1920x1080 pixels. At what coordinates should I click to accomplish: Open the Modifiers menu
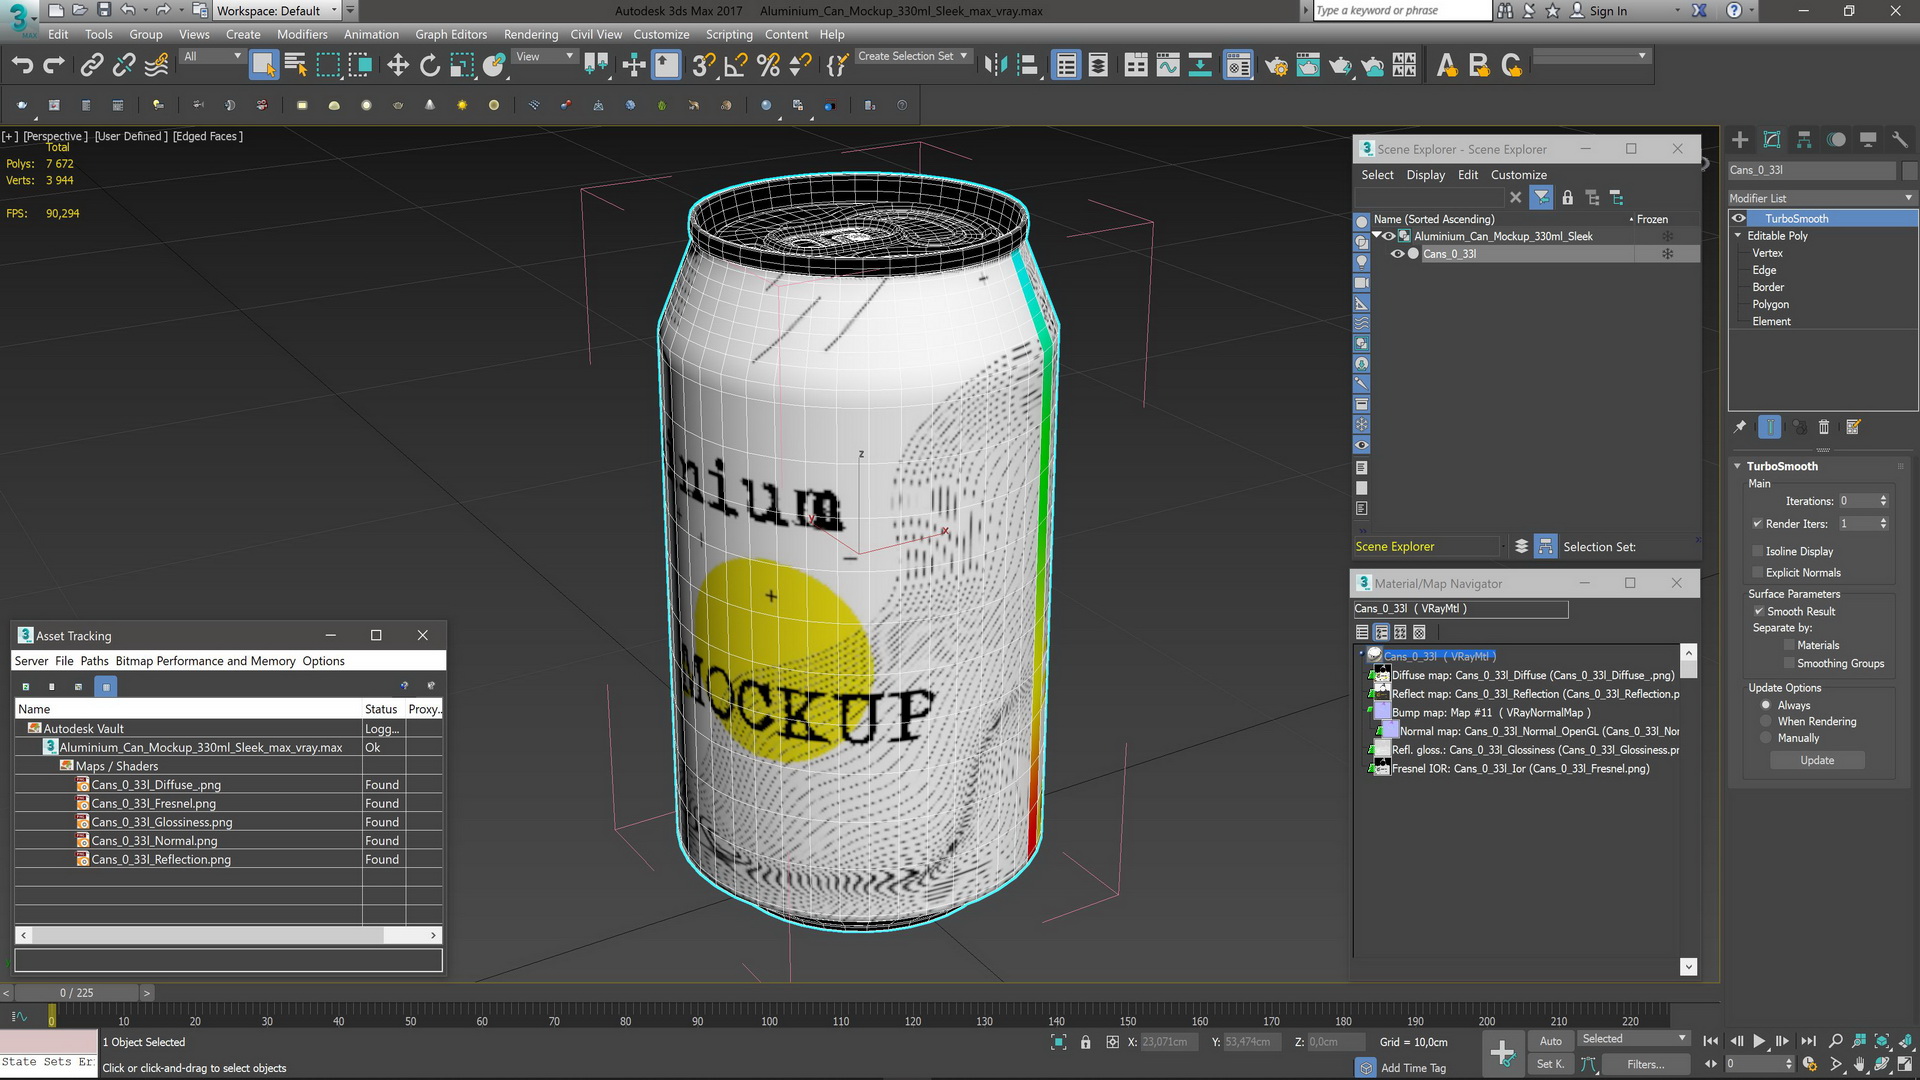coord(302,34)
